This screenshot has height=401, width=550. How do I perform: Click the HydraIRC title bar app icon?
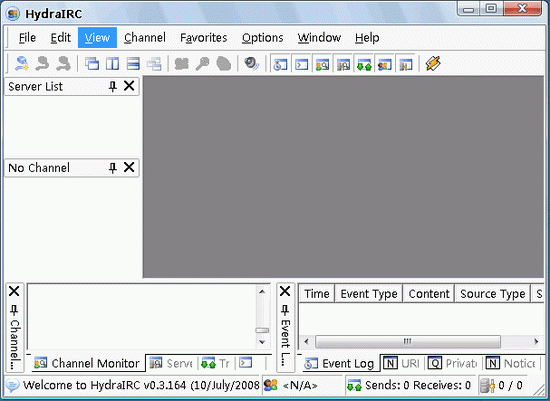tap(13, 14)
